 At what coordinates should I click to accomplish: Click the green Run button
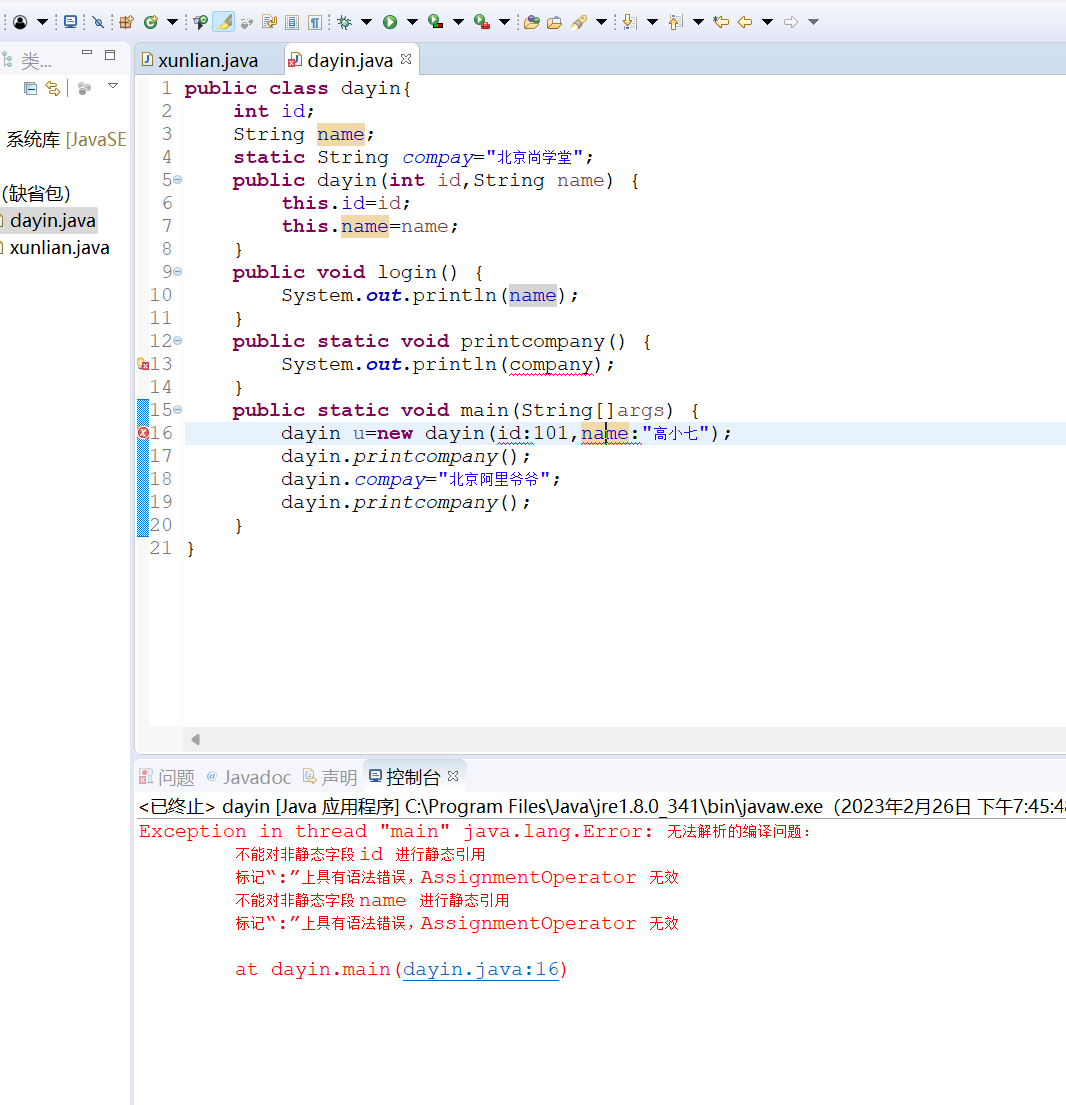(390, 22)
